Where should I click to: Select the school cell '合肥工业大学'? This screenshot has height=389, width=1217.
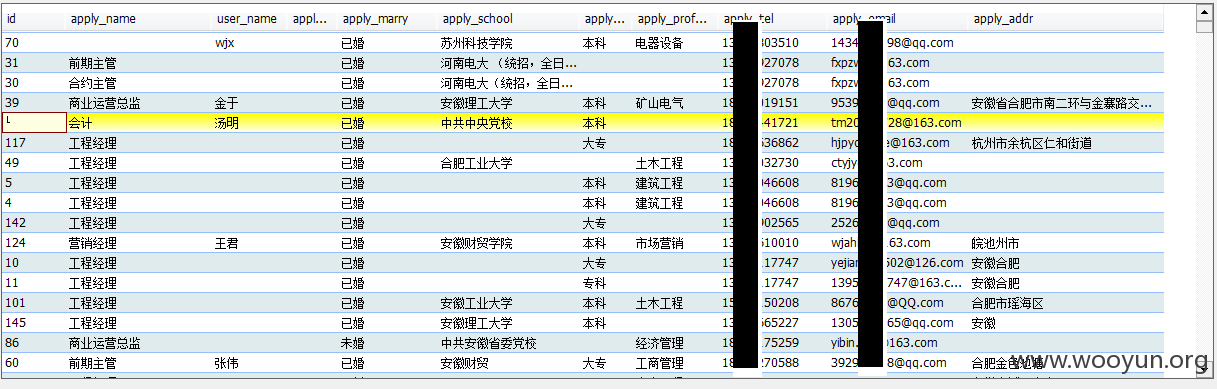(x=476, y=163)
